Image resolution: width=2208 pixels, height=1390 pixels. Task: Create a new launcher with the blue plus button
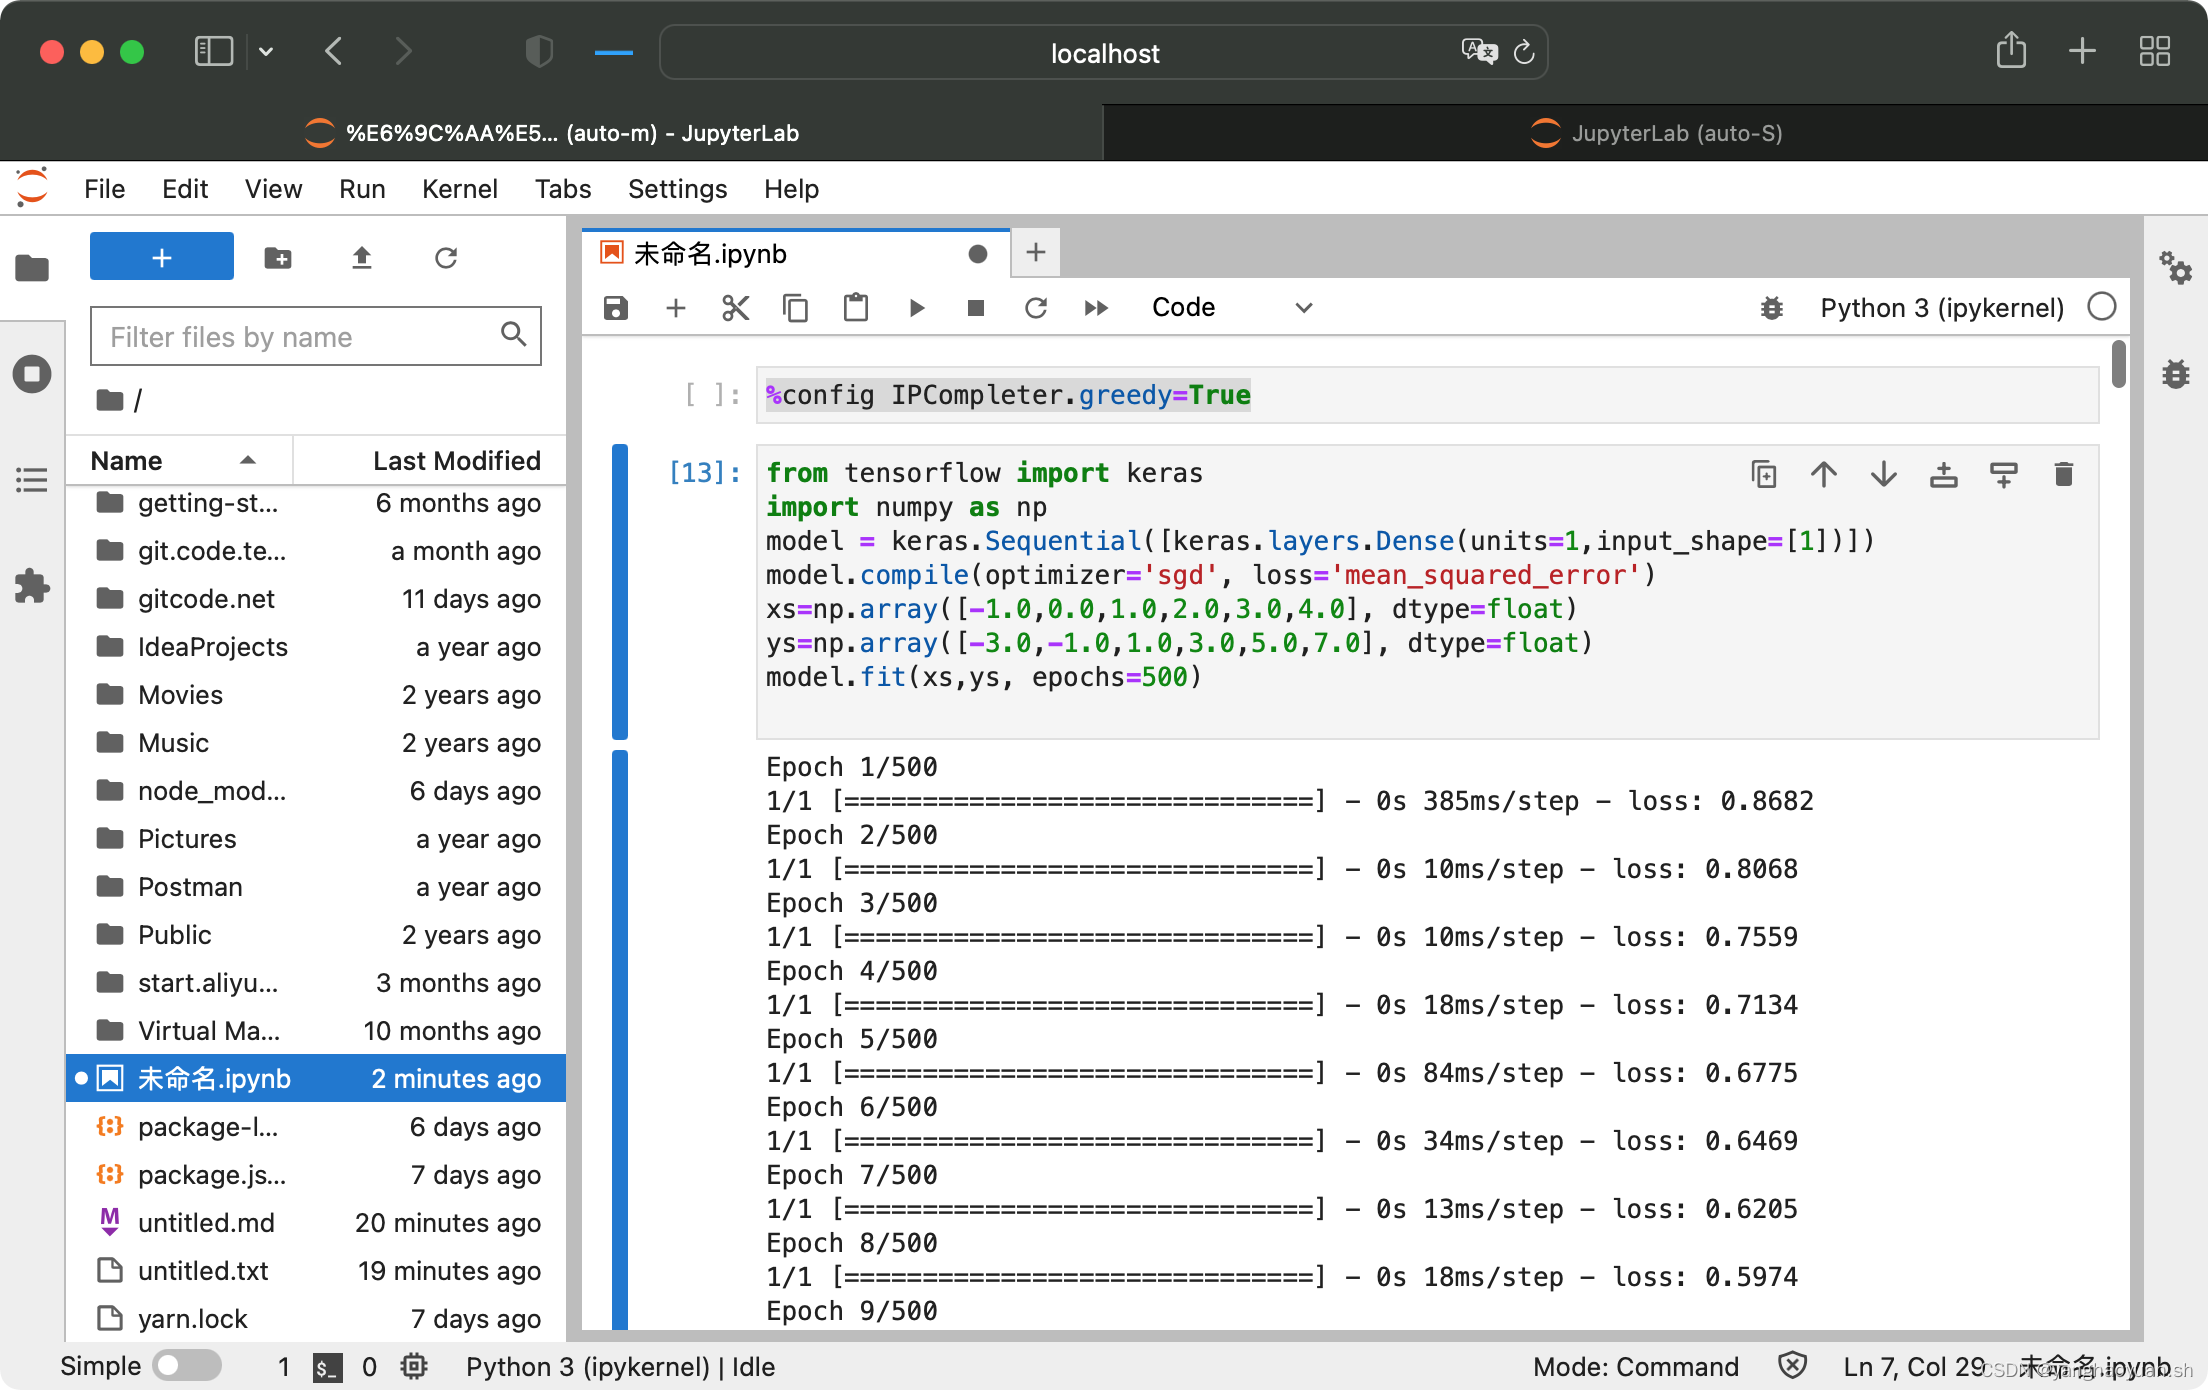[x=162, y=257]
